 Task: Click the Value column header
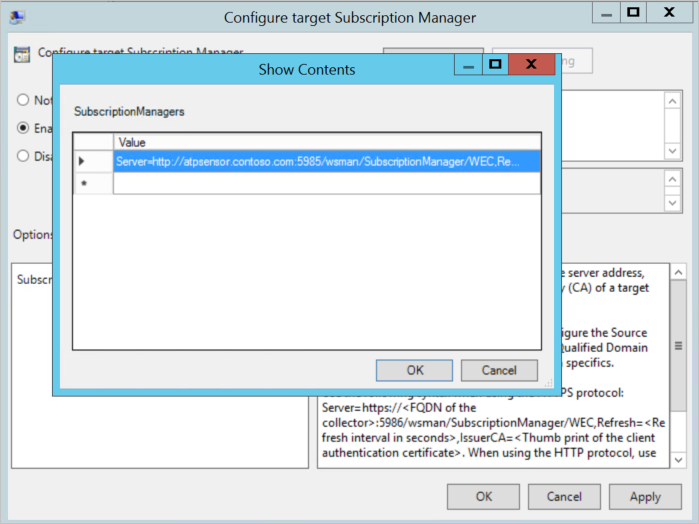(x=327, y=142)
